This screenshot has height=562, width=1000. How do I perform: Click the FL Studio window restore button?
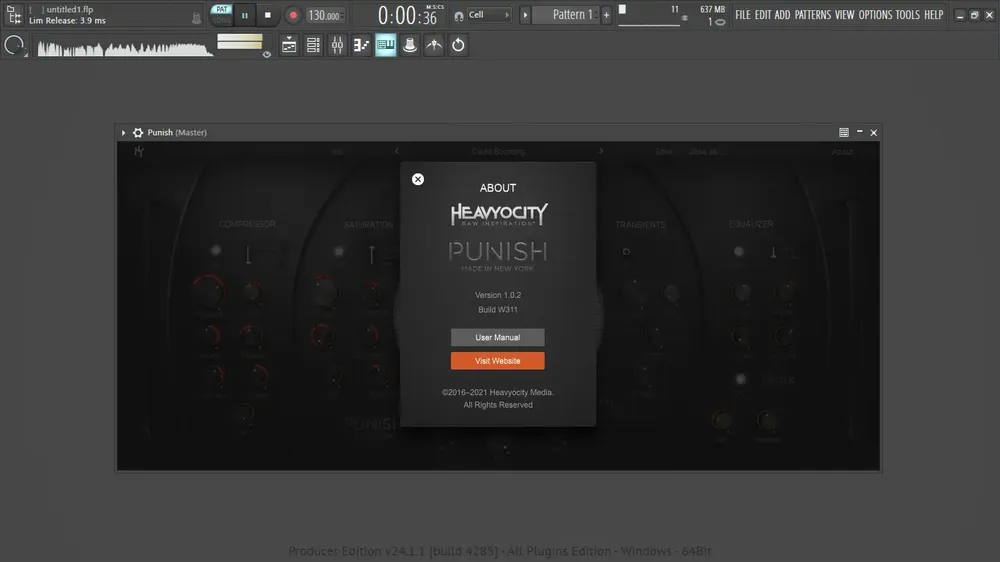pos(974,15)
